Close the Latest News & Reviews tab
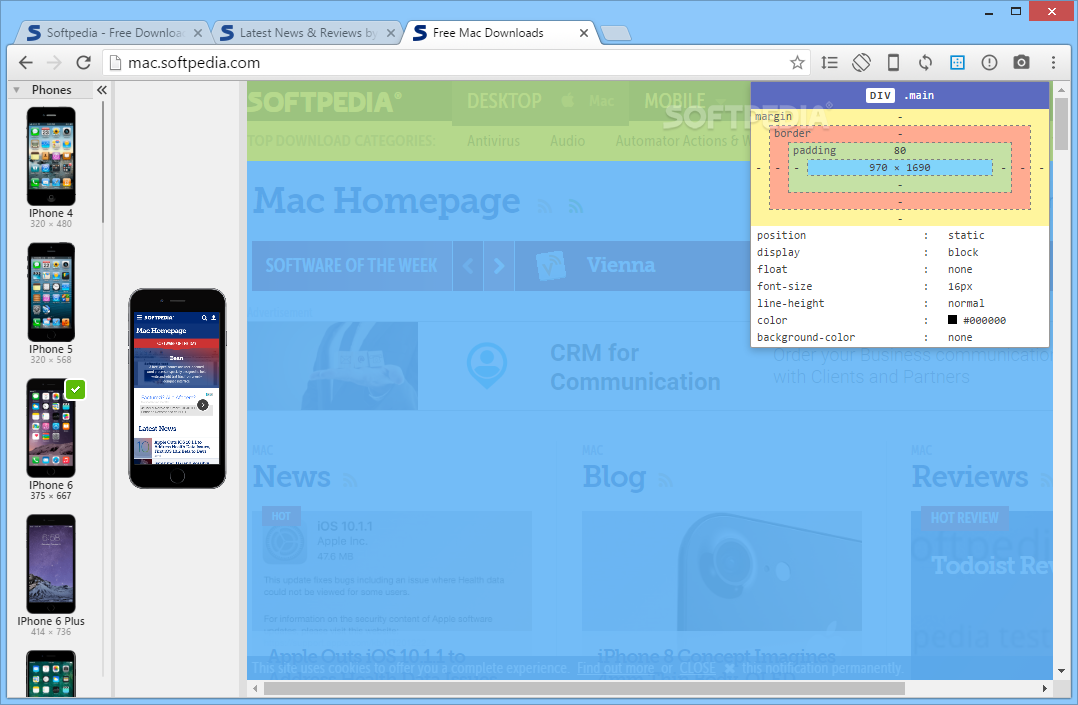 click(390, 33)
